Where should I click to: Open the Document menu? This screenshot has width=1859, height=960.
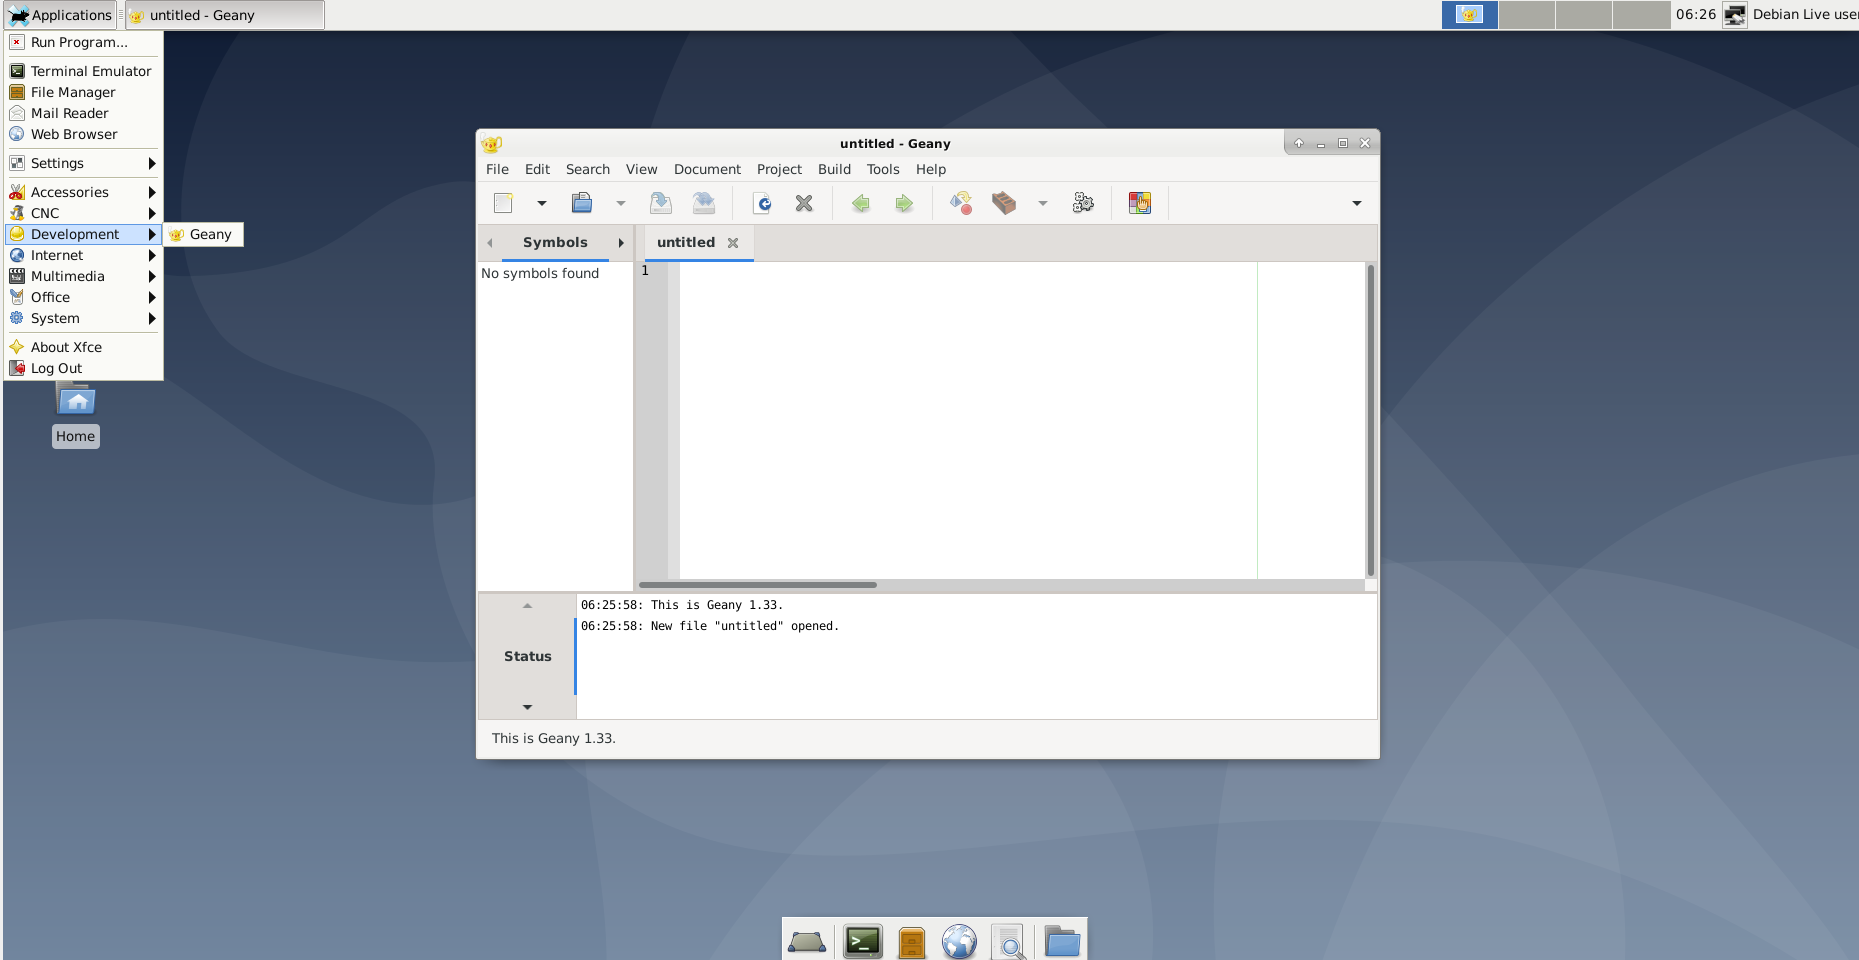[708, 169]
